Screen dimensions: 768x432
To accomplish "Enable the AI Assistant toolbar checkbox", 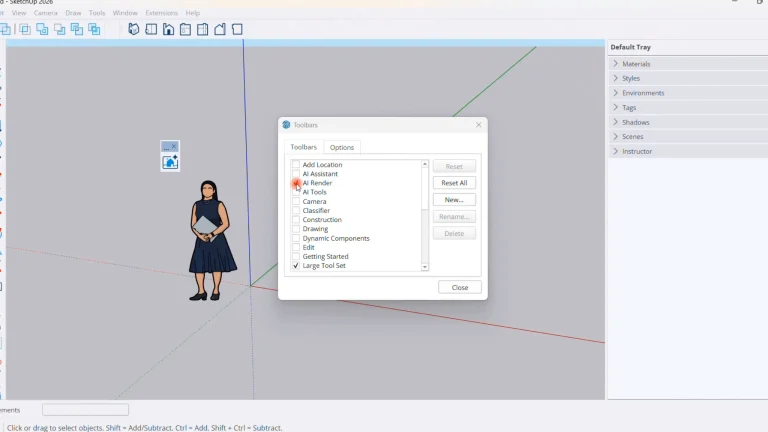I will click(x=296, y=174).
